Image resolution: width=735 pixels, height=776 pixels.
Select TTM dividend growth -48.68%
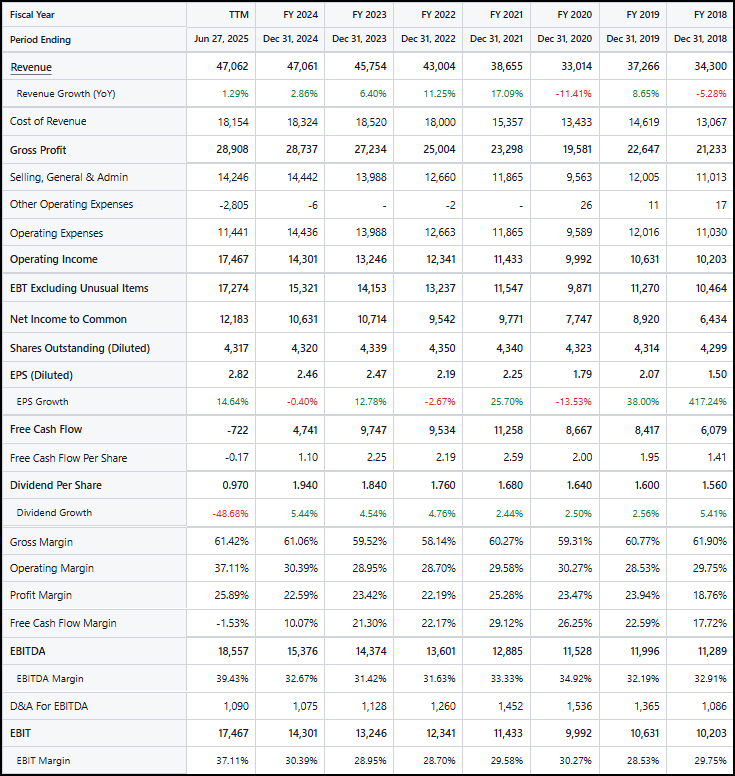[231, 514]
